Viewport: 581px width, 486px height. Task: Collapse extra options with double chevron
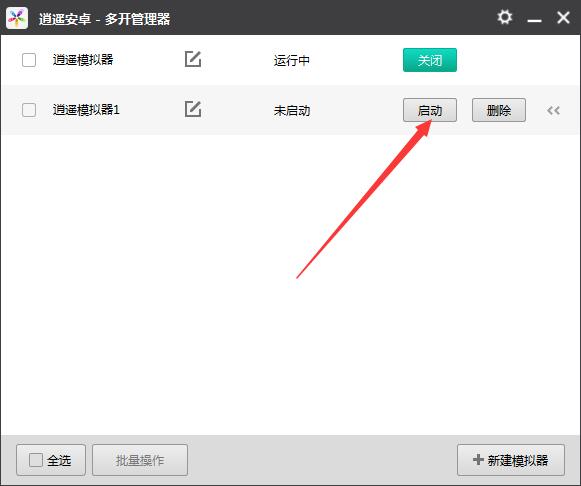[x=553, y=110]
